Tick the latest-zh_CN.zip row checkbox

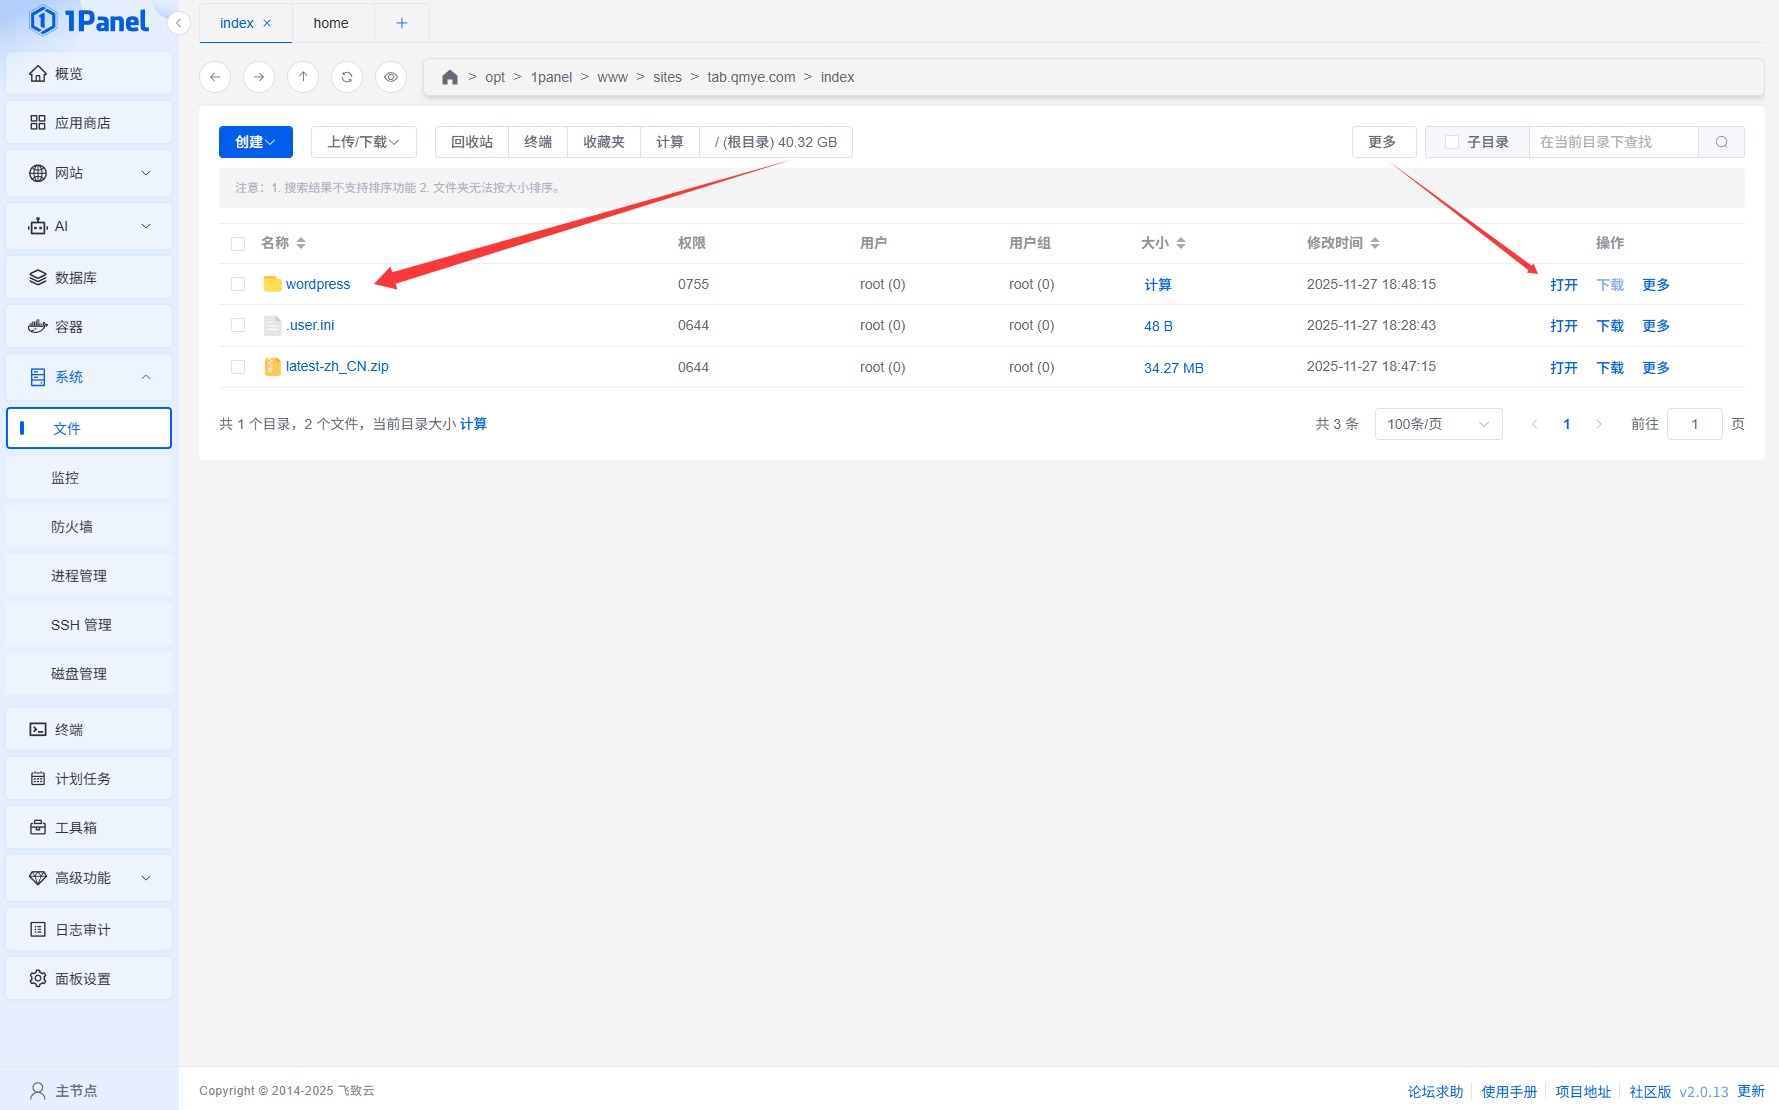238,367
